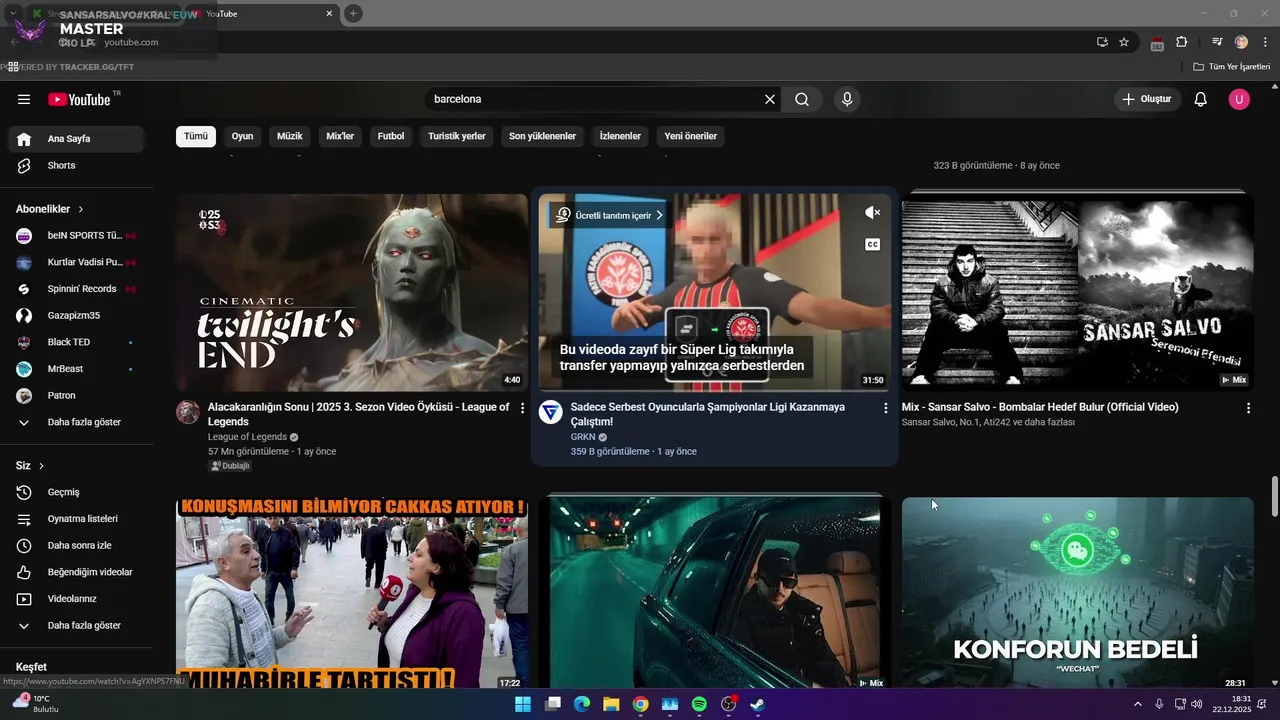Open File Explorer from the taskbar

click(x=611, y=704)
